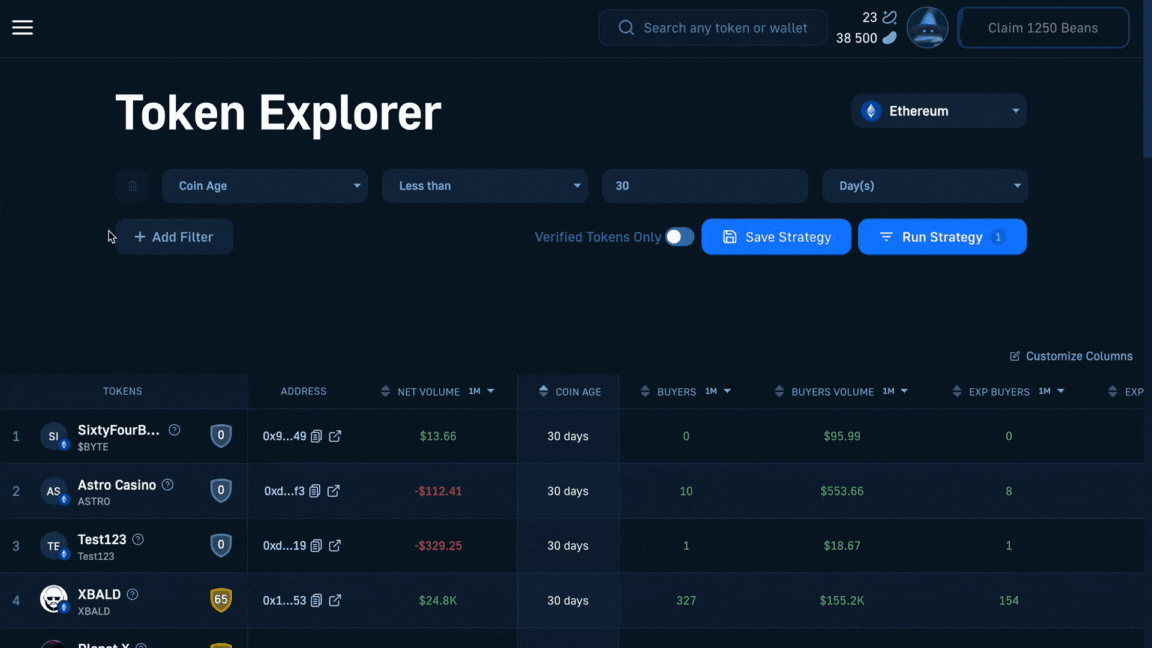Image resolution: width=1152 pixels, height=648 pixels.
Task: Click Test123 buyers volume $18.67
Action: [842, 546]
